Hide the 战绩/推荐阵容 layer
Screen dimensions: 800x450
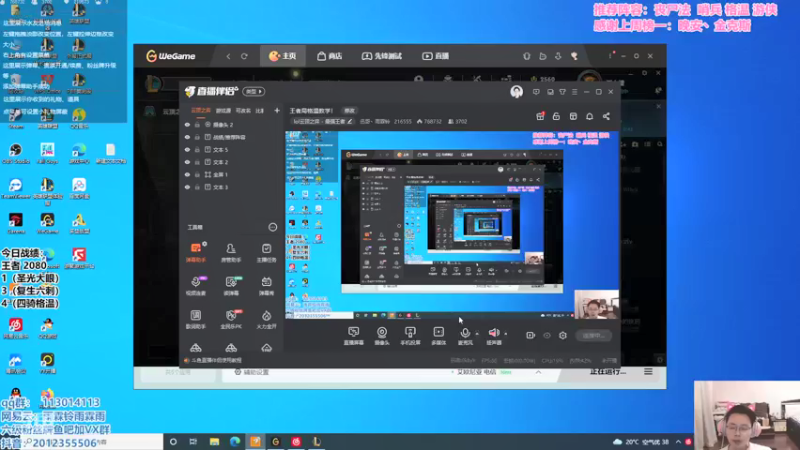tap(187, 137)
